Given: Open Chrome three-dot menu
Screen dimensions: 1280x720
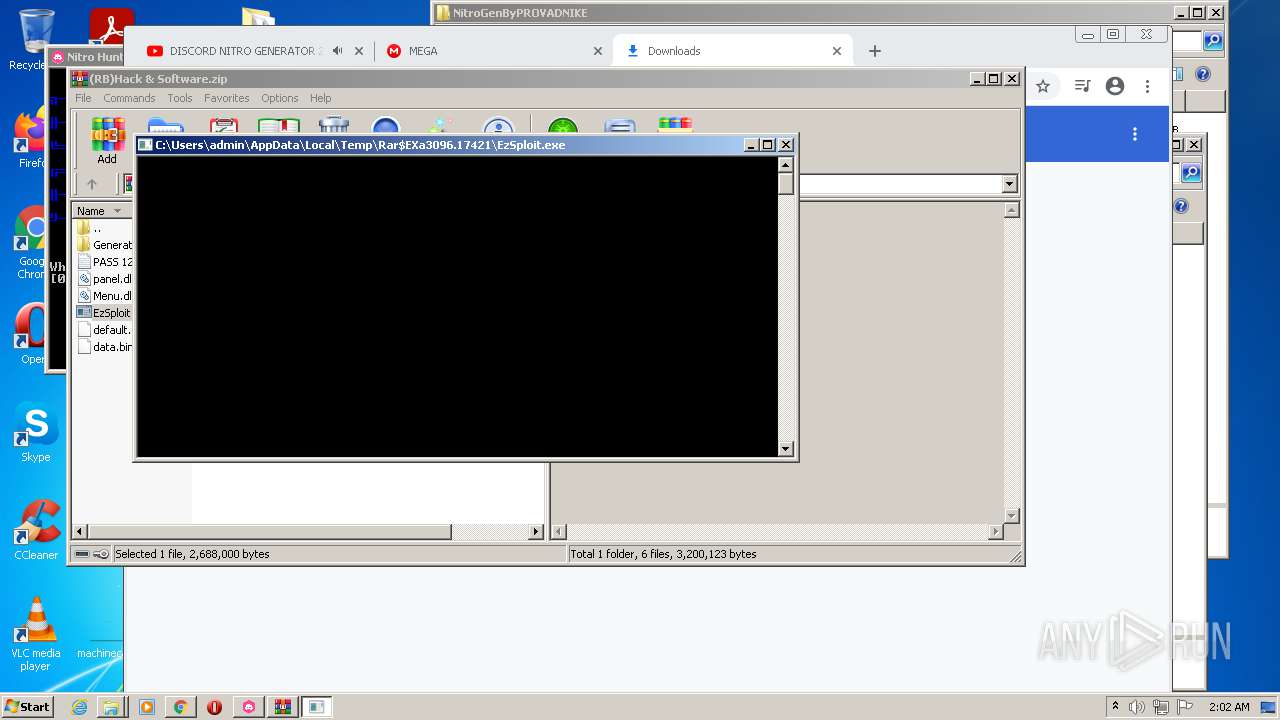Looking at the screenshot, I should pos(1148,86).
